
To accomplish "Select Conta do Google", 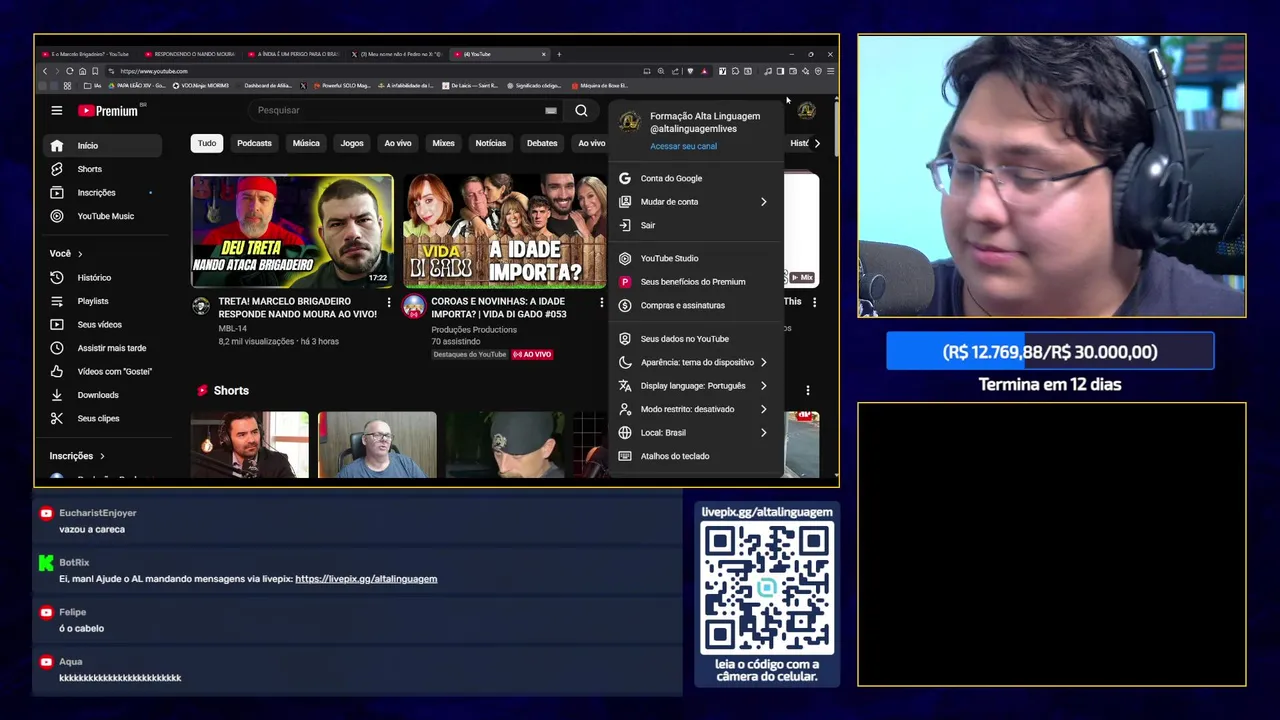I will (x=695, y=178).
